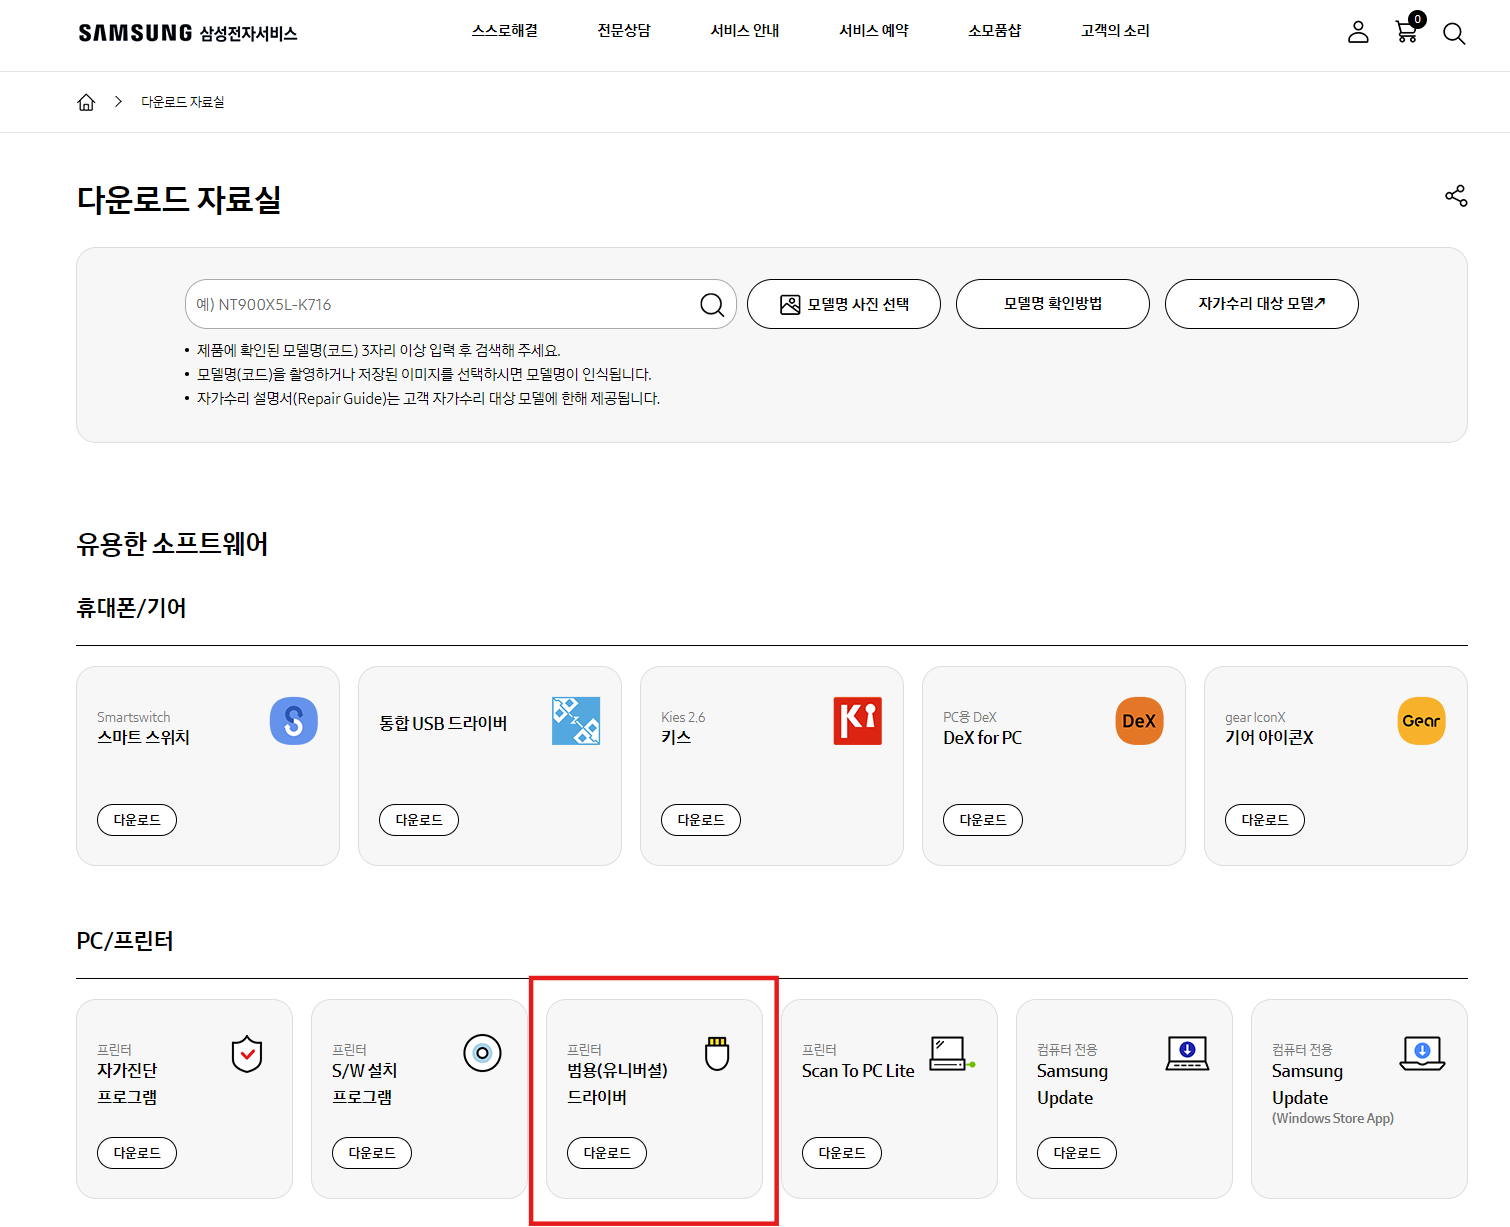The height and width of the screenshot is (1227, 1510).
Task: Click inside the model search input field
Action: pos(430,304)
